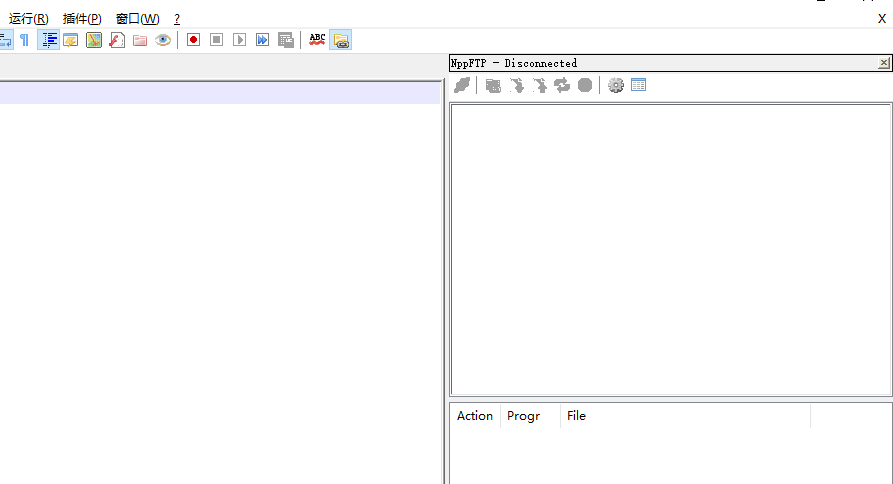
Task: Toggle show all characters (¶) icon
Action: [25, 40]
